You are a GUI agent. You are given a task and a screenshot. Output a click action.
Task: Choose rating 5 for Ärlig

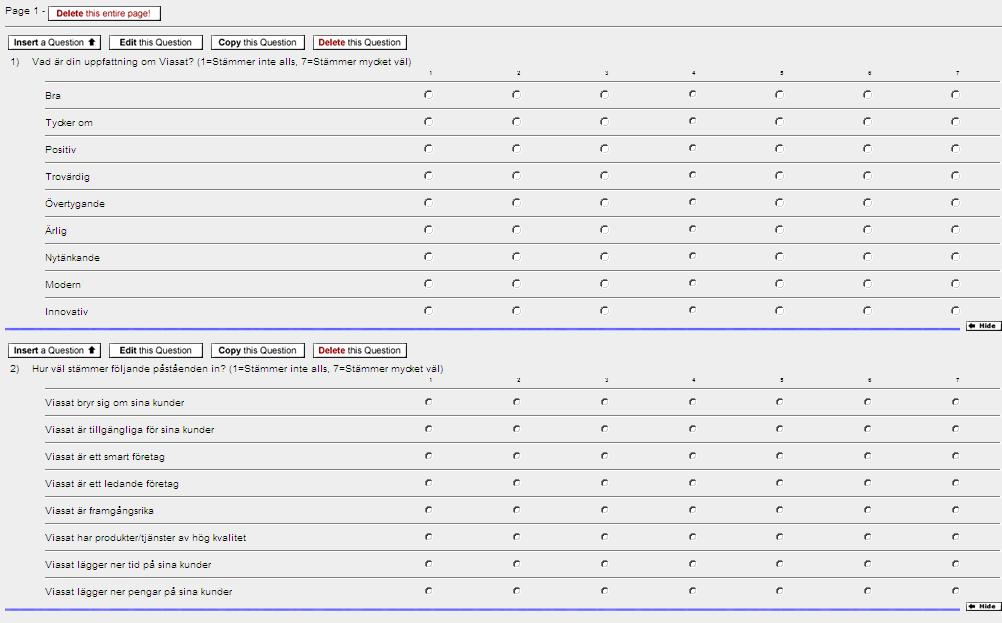pyautogui.click(x=779, y=229)
